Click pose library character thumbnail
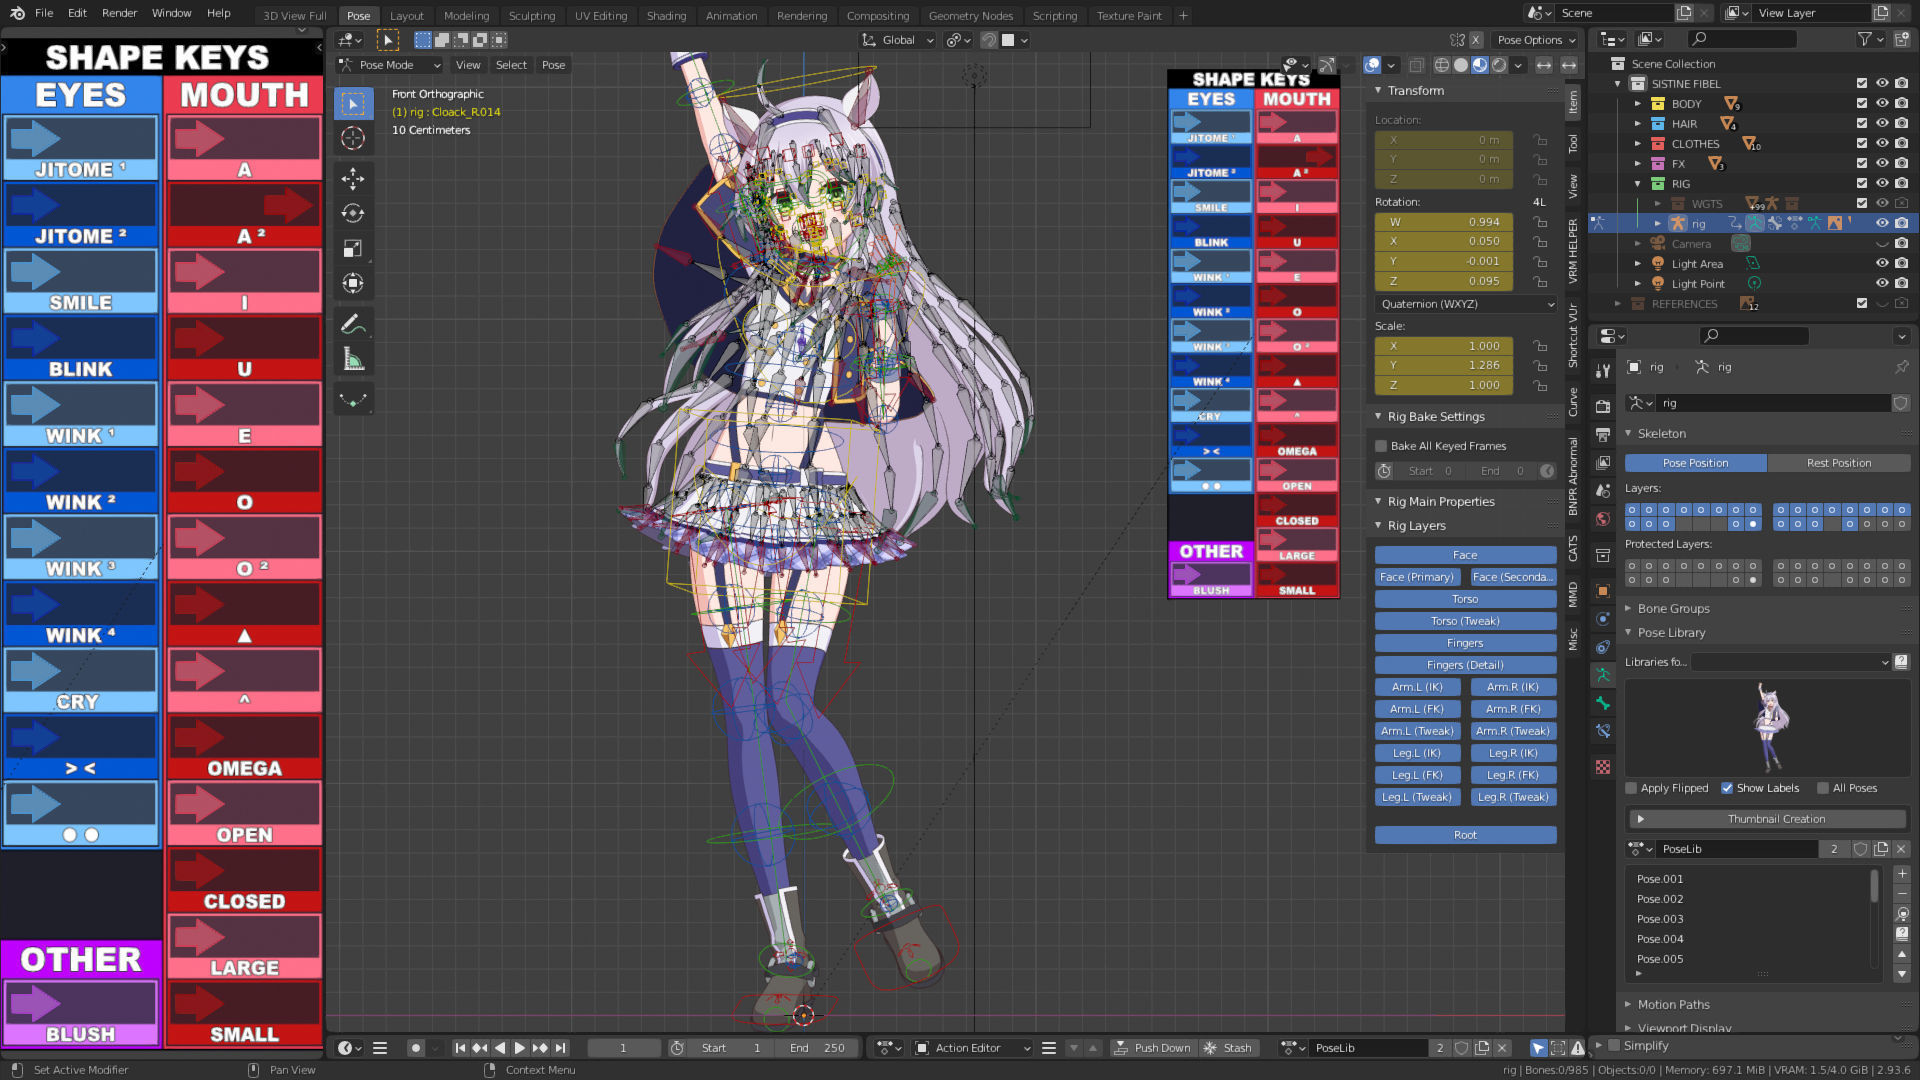 (1769, 727)
